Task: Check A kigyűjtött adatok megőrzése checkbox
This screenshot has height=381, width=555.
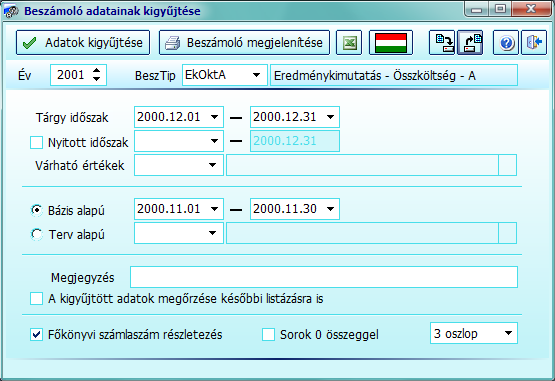Action: [x=36, y=298]
